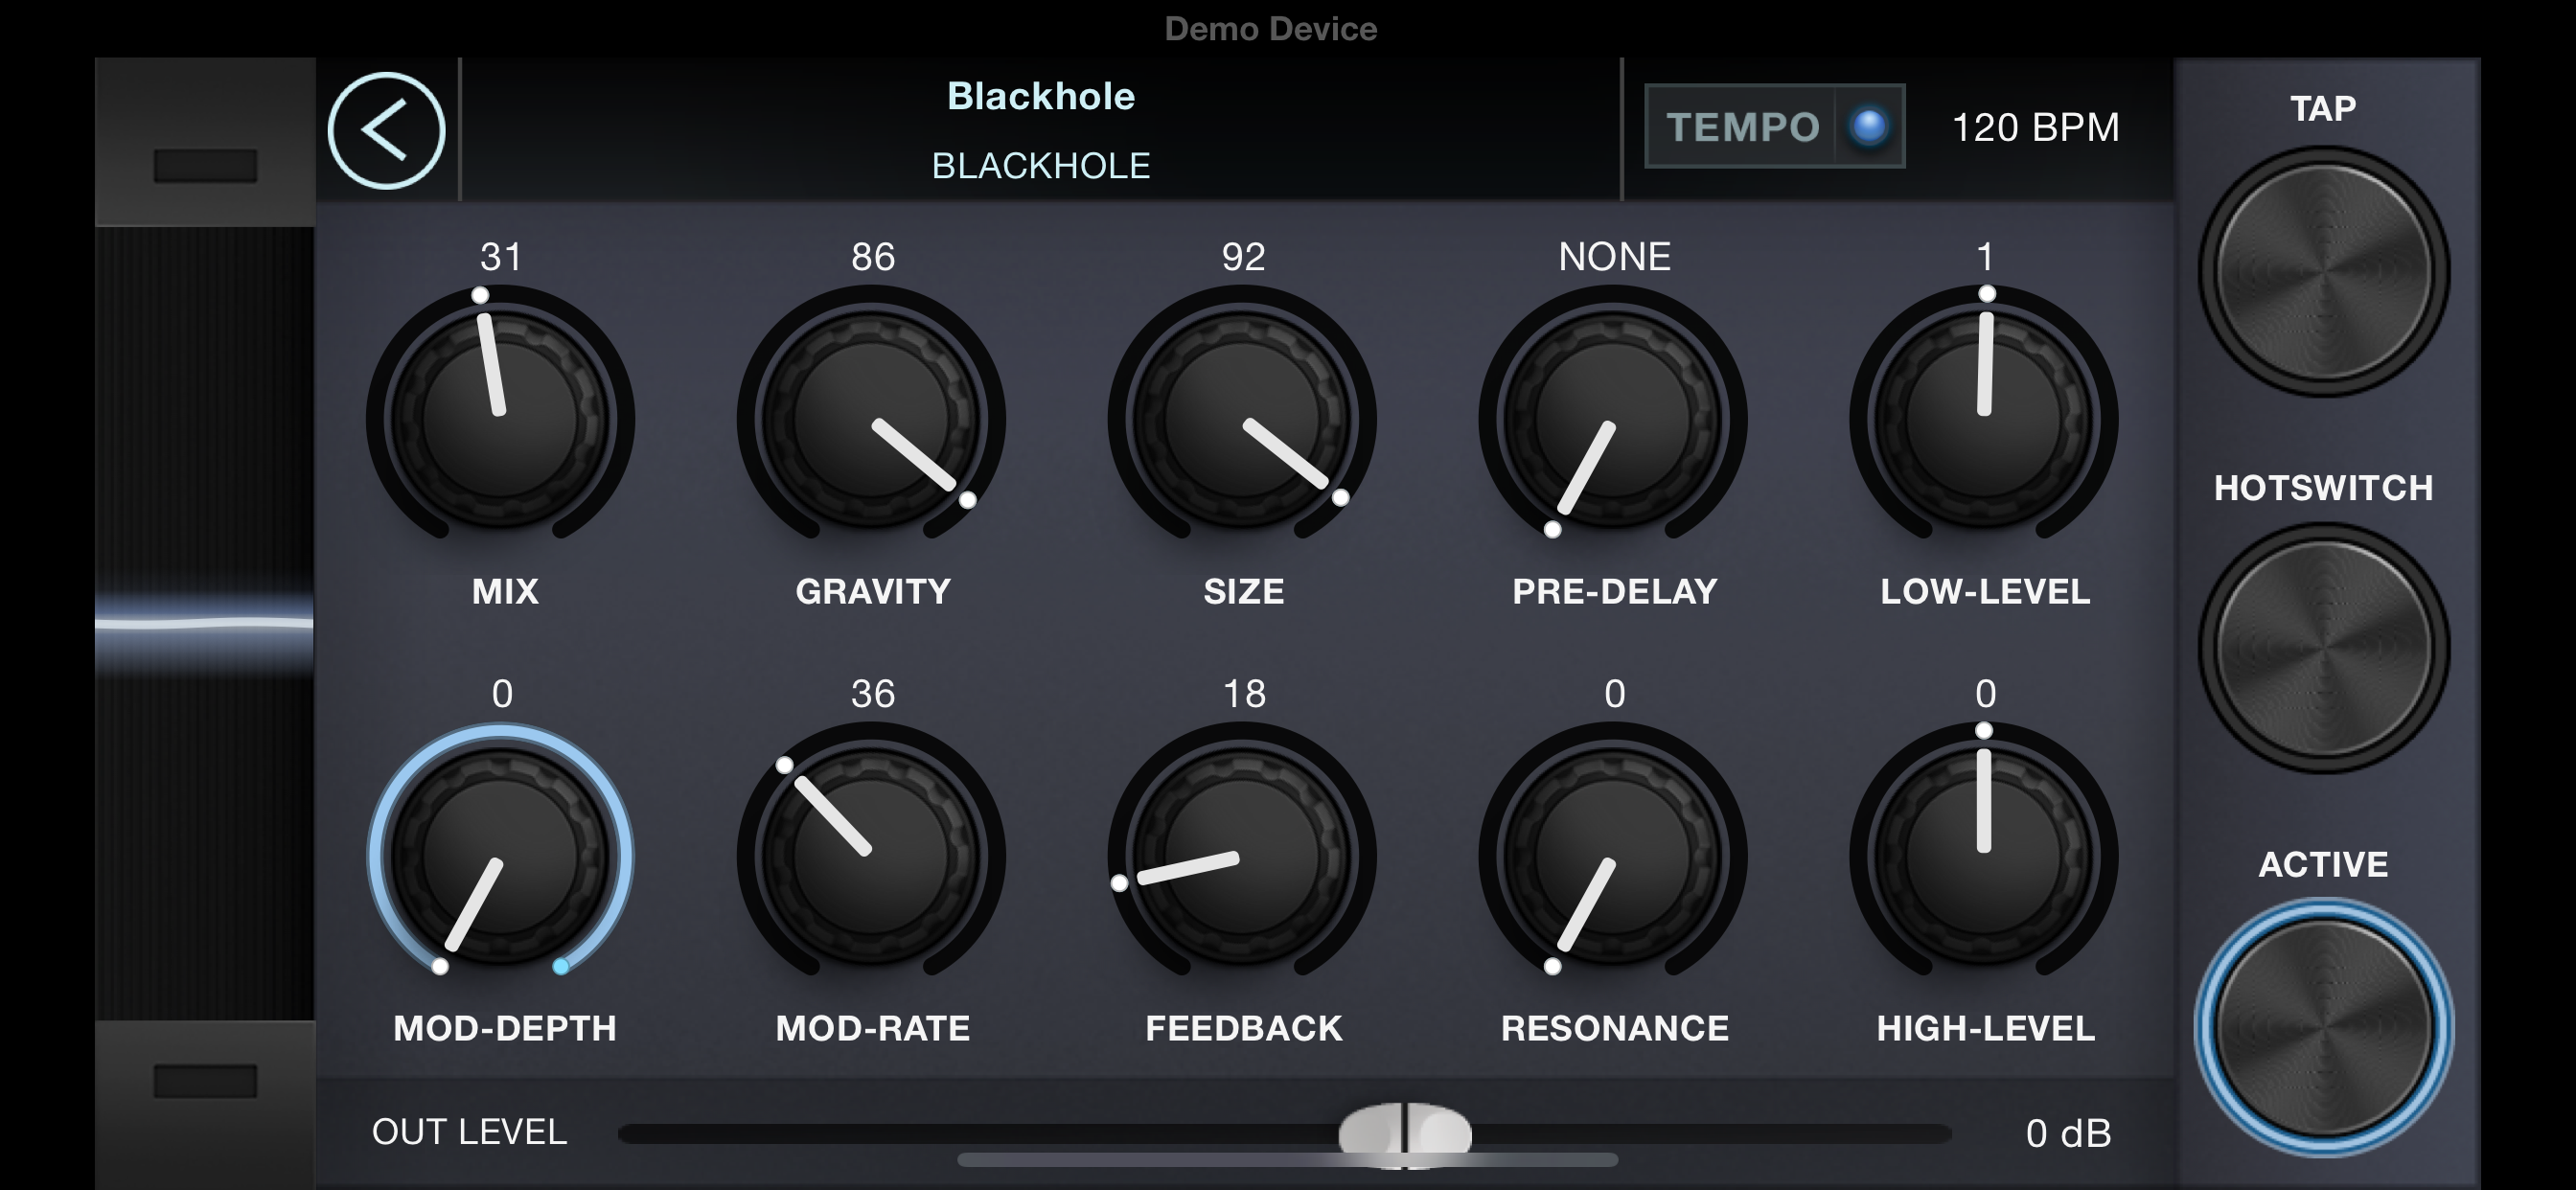Select the LOW-LEVEL knob
Image resolution: width=2576 pixels, height=1190 pixels.
point(1984,417)
